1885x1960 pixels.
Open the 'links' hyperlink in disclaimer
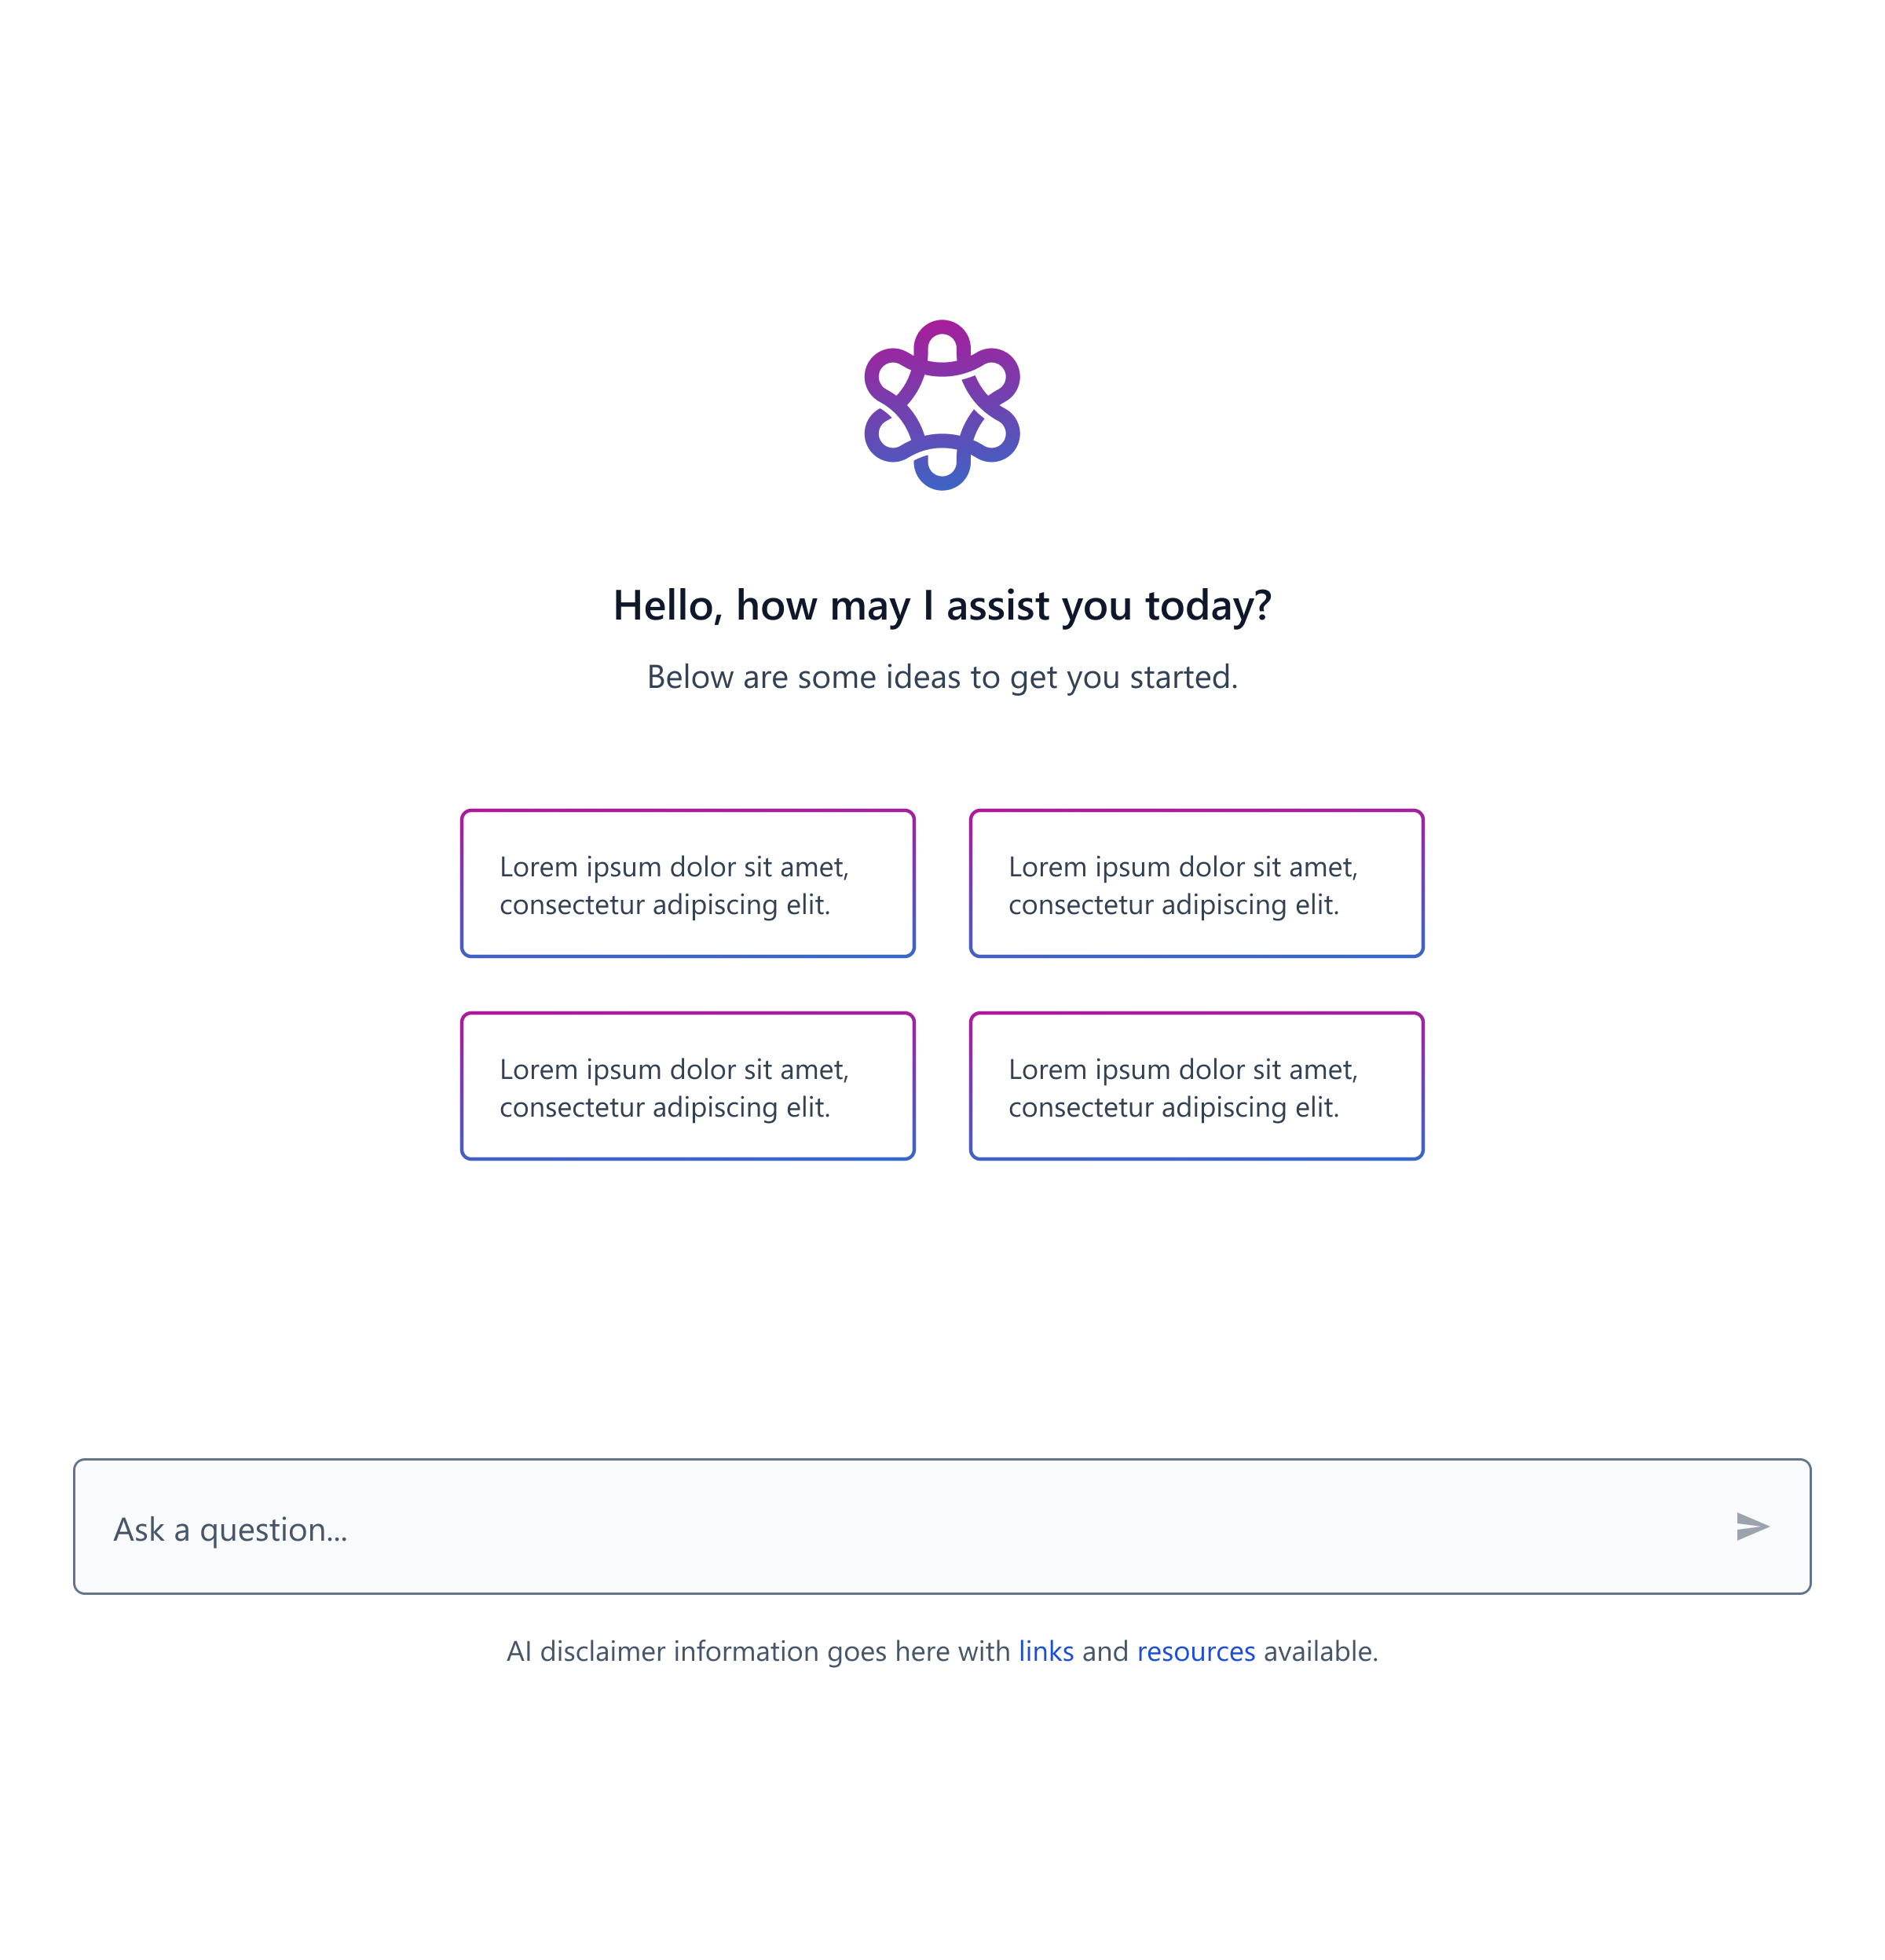[x=1046, y=1651]
